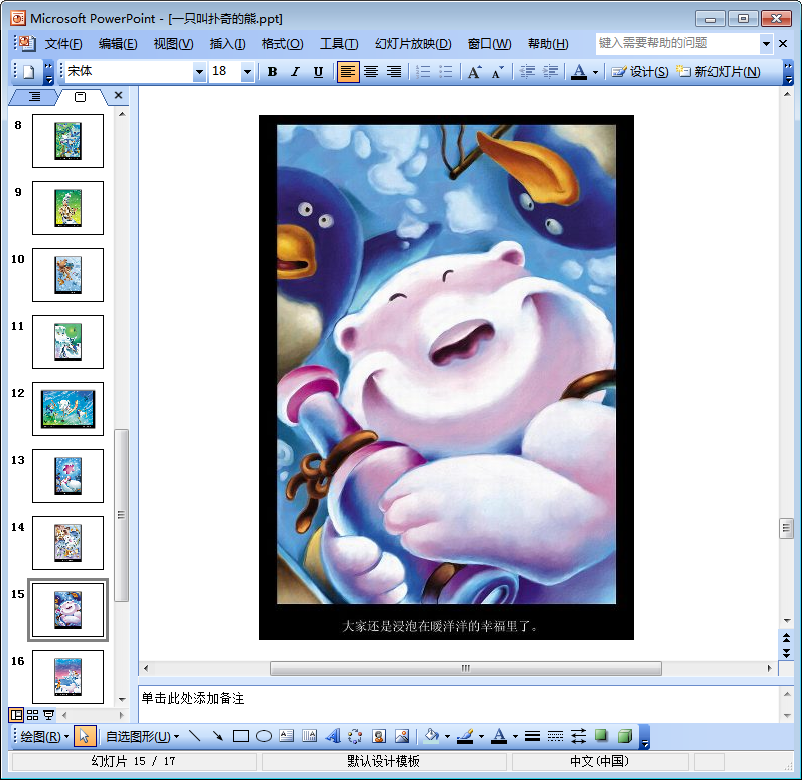Insert WordArt
The image size is (802, 780).
pyautogui.click(x=332, y=737)
